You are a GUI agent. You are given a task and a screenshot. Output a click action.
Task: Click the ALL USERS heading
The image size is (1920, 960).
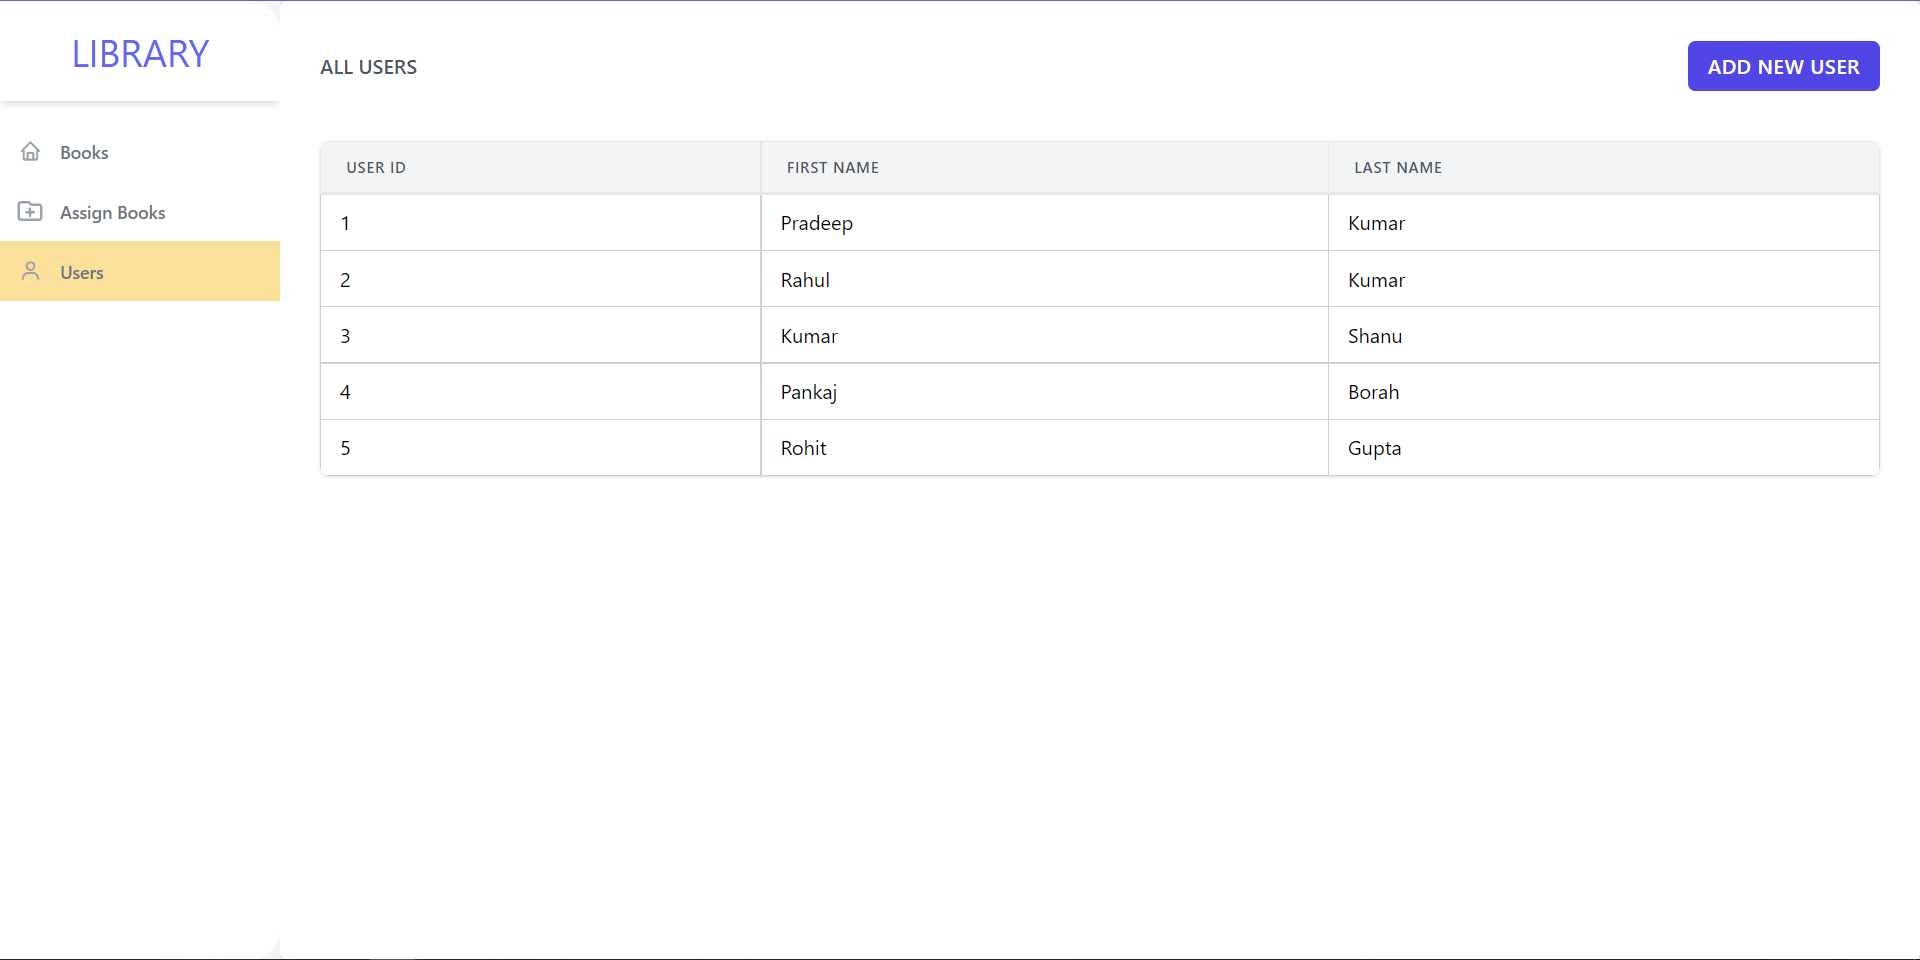pyautogui.click(x=368, y=67)
